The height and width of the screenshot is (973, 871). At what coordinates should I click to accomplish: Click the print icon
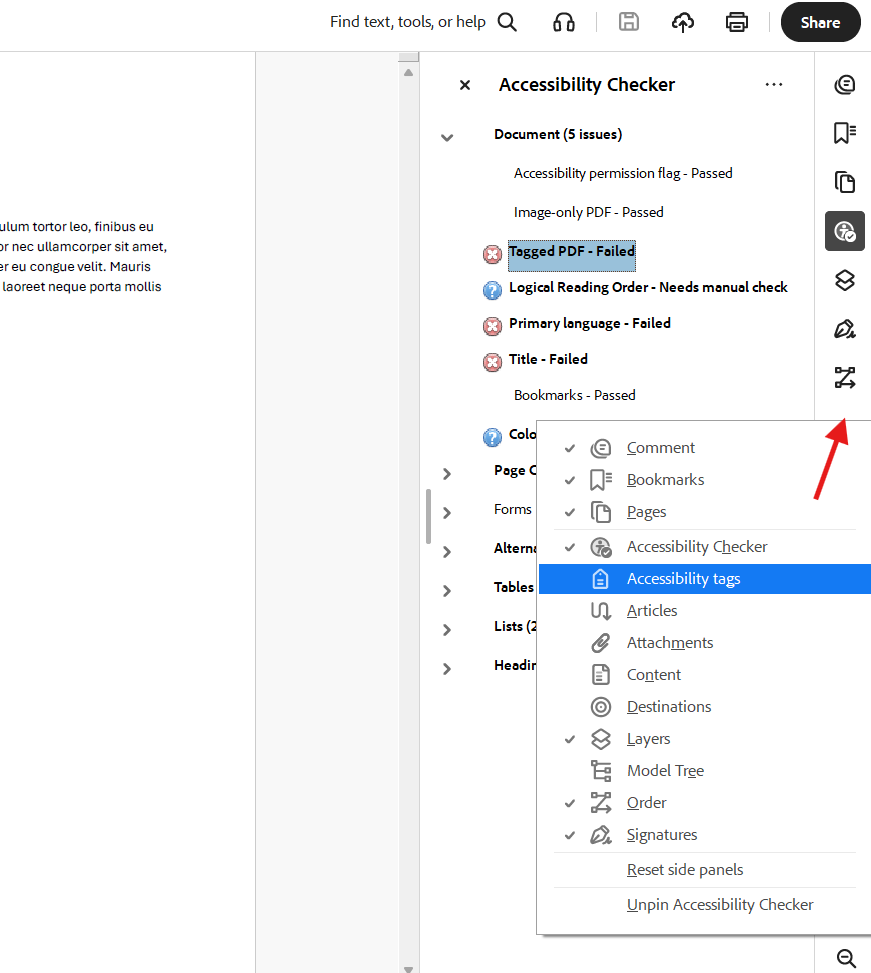tap(736, 22)
